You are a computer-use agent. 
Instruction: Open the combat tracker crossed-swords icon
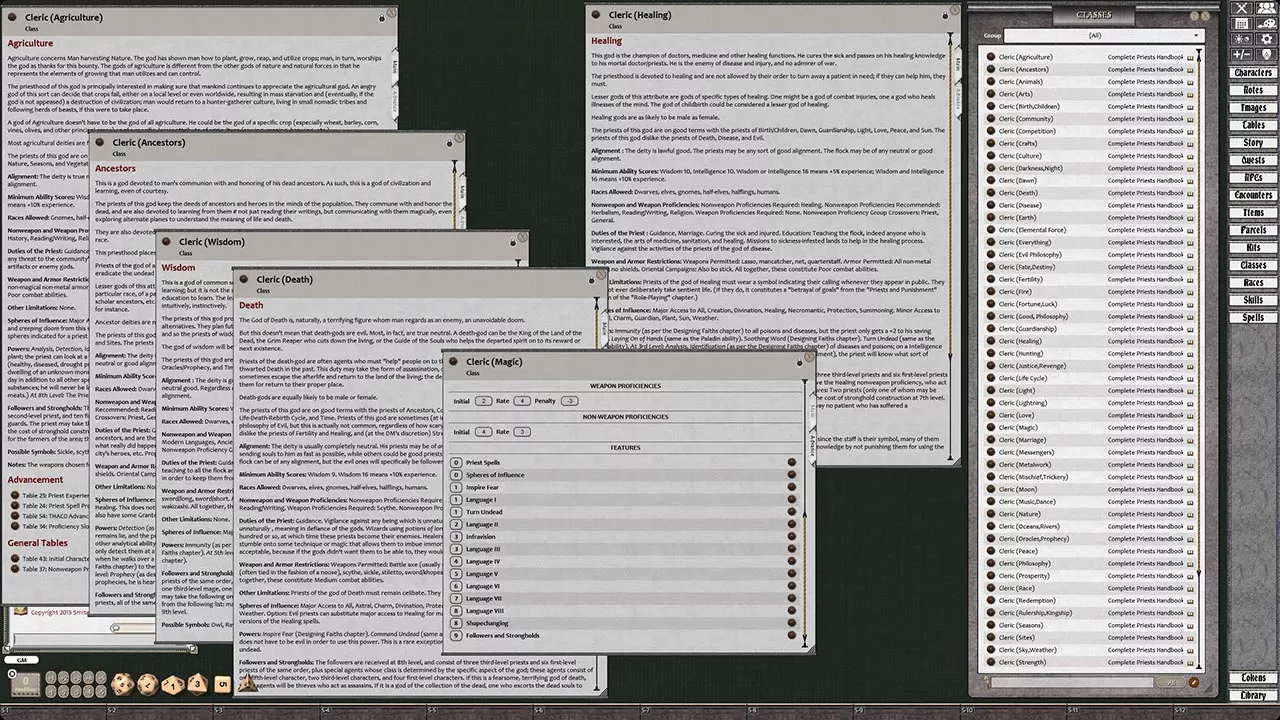[x=1242, y=8]
